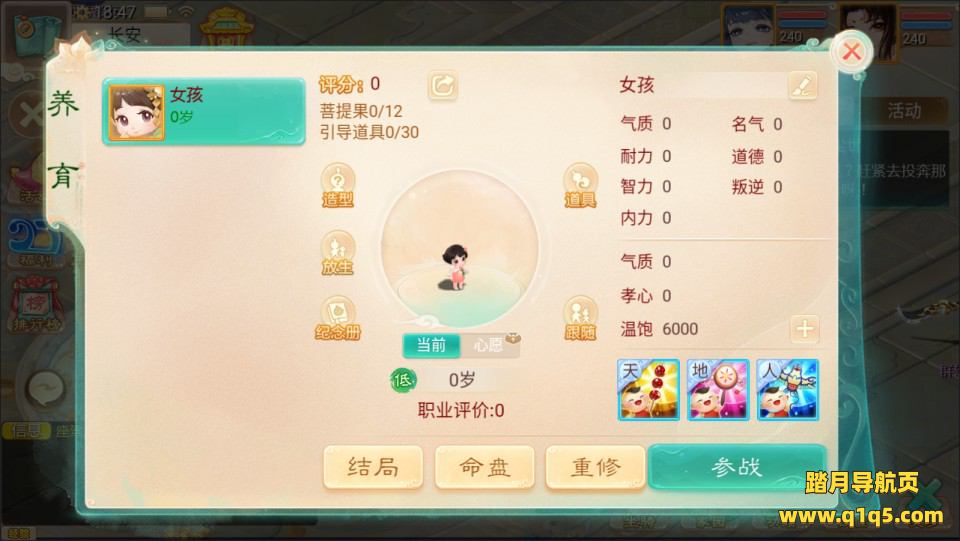This screenshot has width=960, height=541.
Task: Click the 命盘 button
Action: [x=484, y=467]
